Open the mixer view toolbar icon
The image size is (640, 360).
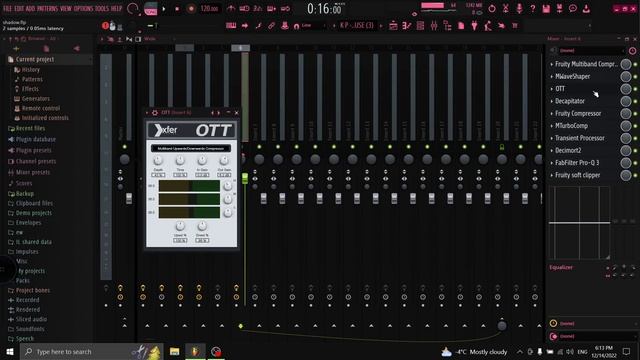434,26
